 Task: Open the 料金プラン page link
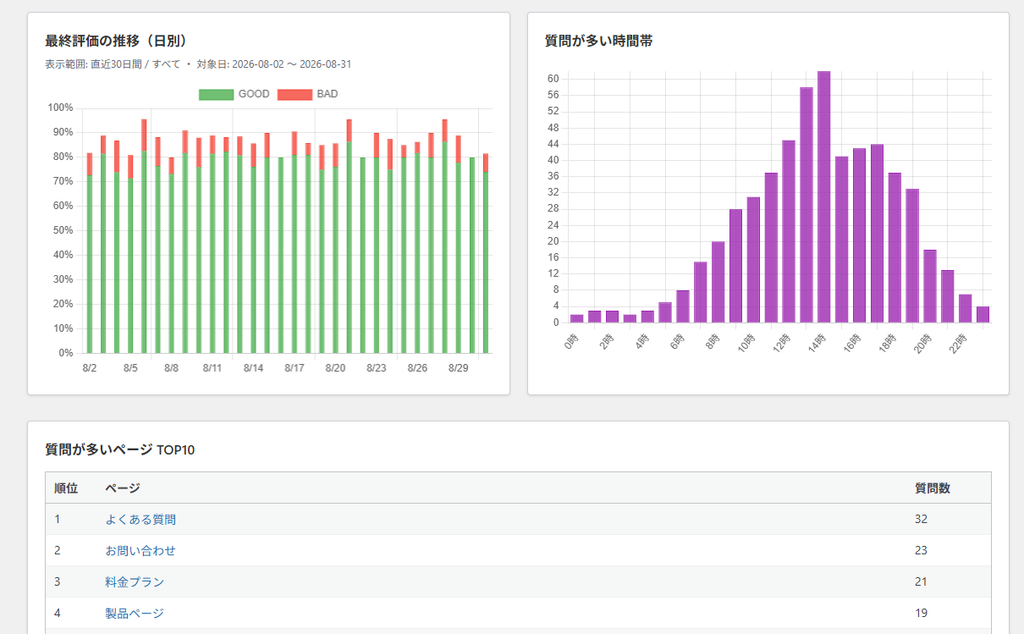[x=135, y=582]
